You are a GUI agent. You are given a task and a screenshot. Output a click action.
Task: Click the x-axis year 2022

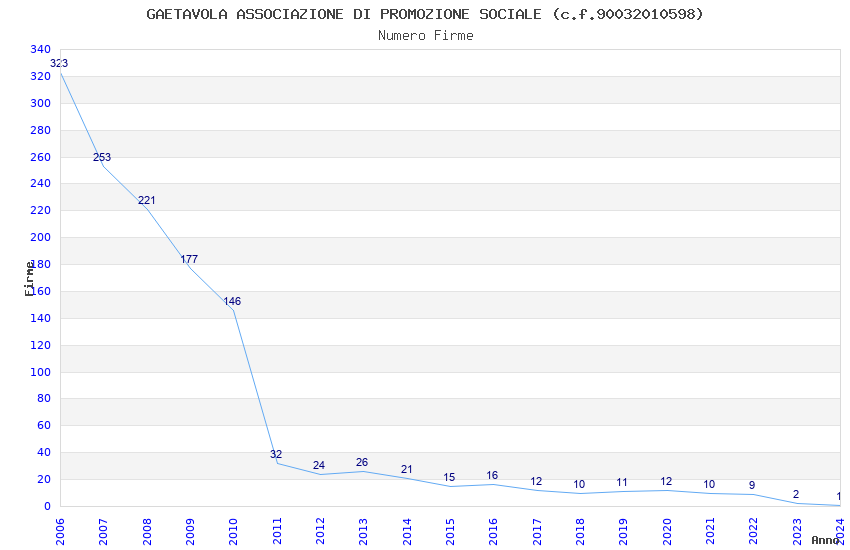tap(754, 532)
